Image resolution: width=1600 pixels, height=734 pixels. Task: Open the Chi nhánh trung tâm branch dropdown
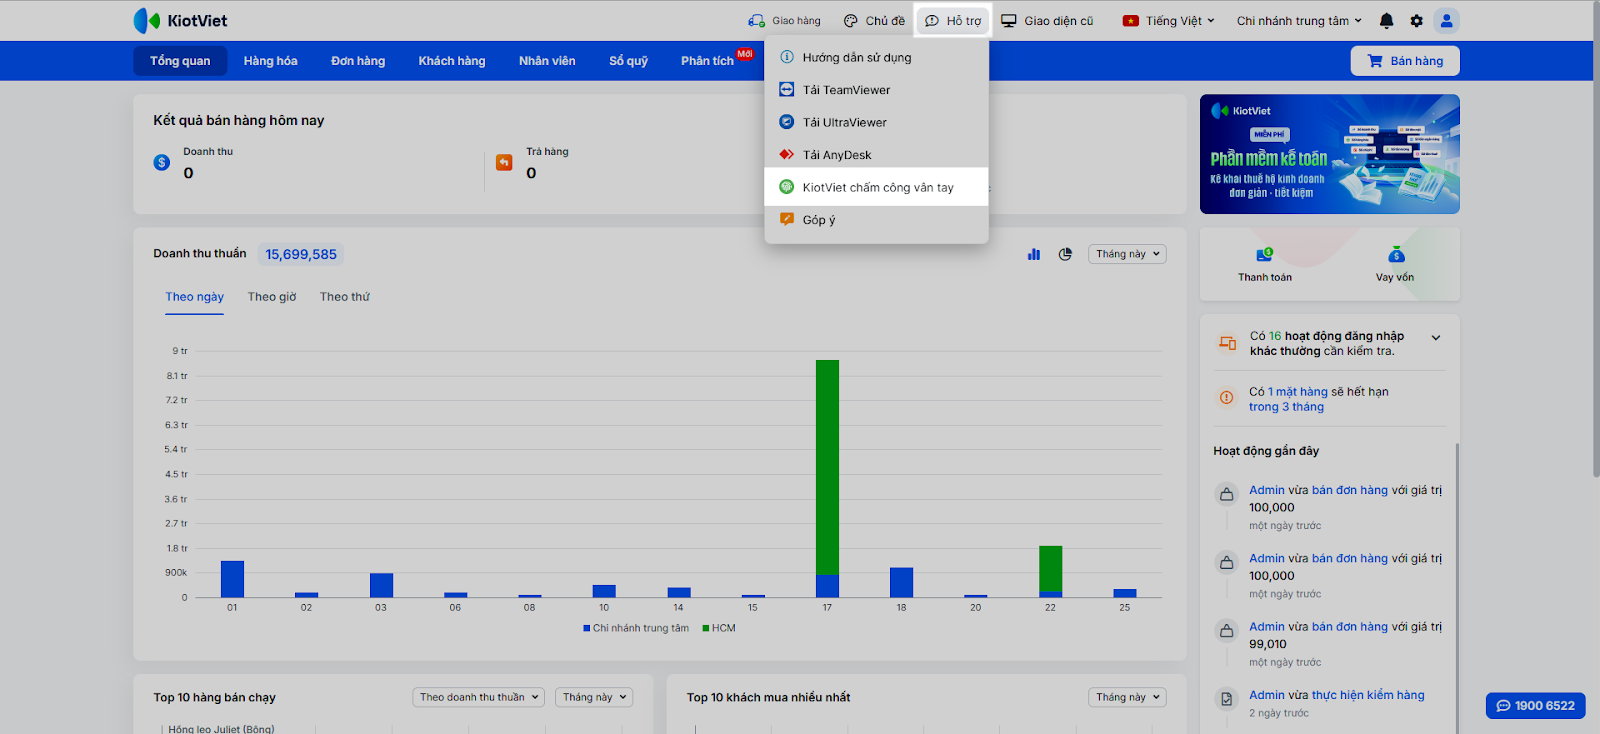pyautogui.click(x=1299, y=20)
